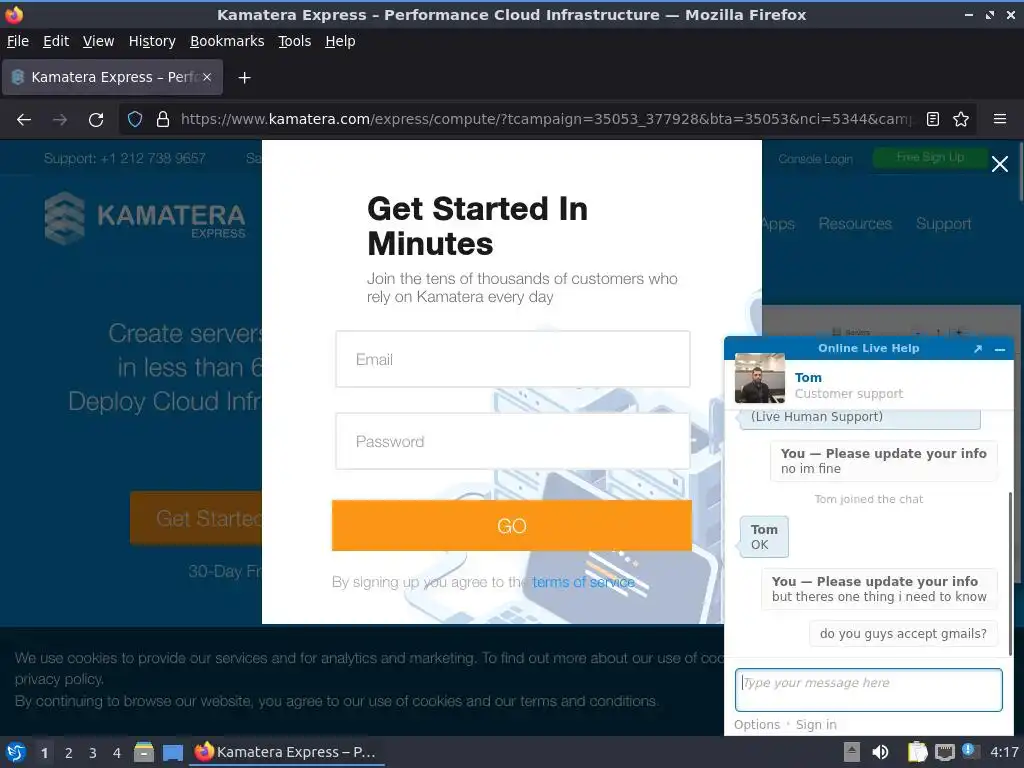Click the Email input field
The image size is (1024, 768).
[513, 359]
